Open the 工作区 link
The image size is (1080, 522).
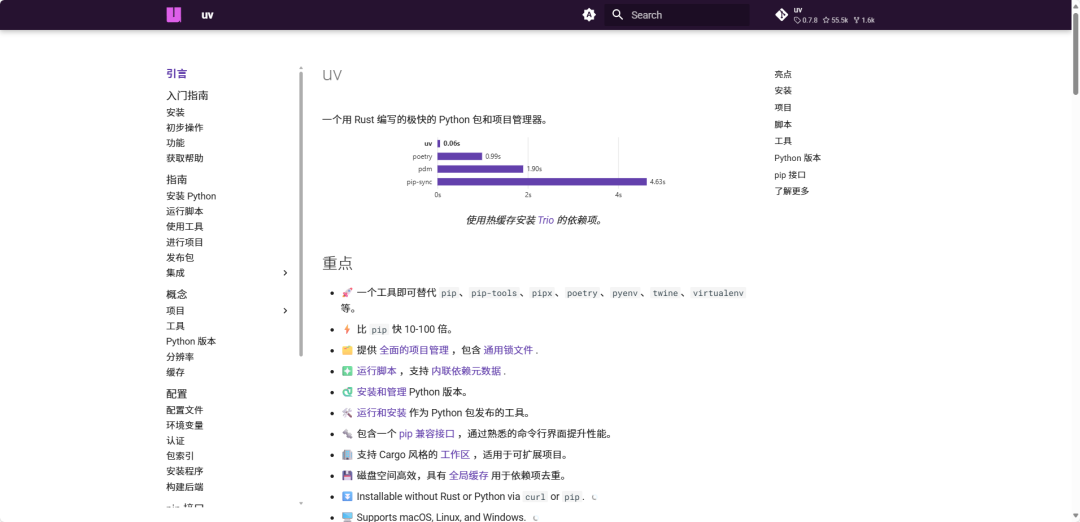pyautogui.click(x=455, y=455)
